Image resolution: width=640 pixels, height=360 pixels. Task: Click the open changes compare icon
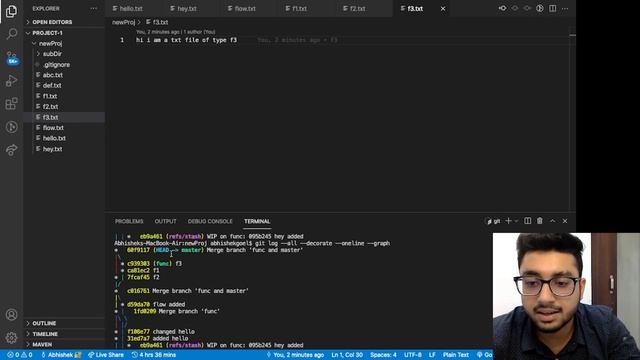coord(502,8)
